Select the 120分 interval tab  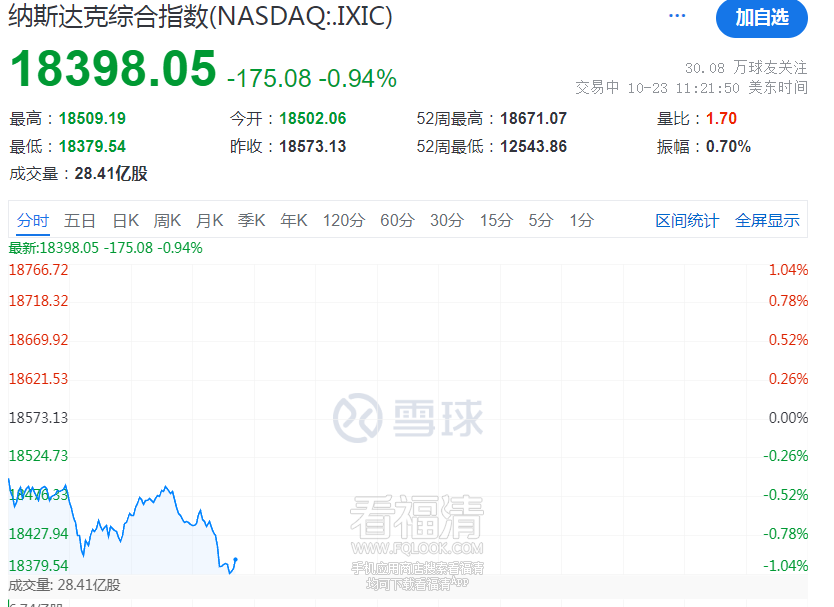(343, 221)
